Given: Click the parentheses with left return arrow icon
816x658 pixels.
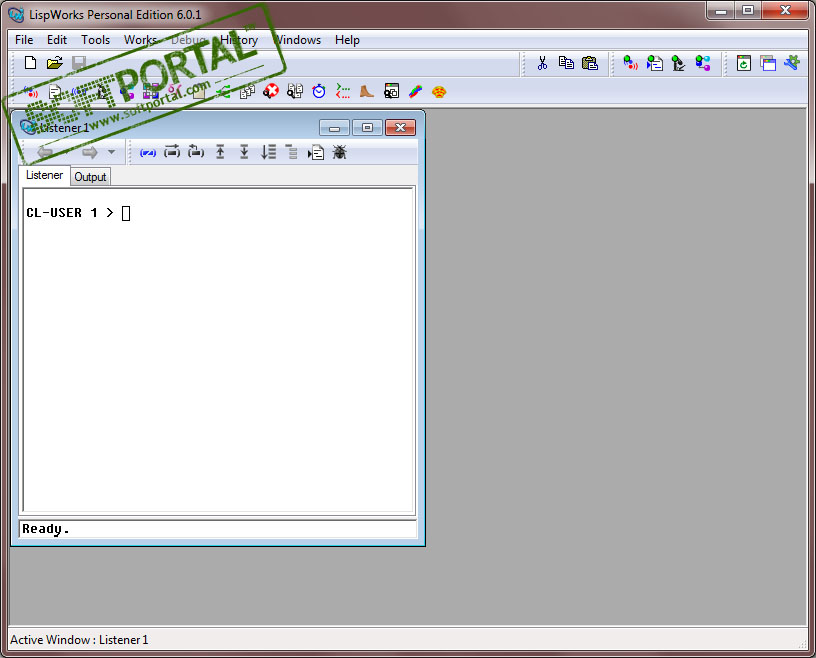Looking at the screenshot, I should 196,152.
